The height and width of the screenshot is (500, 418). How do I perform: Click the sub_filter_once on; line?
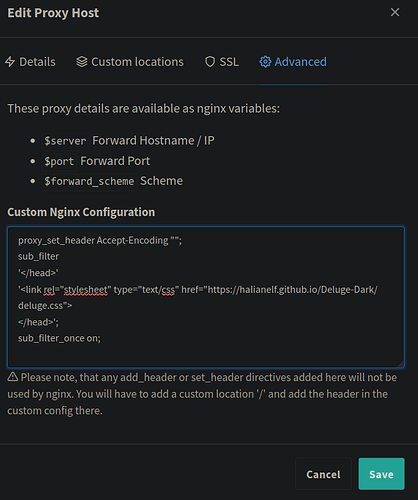click(x=59, y=338)
